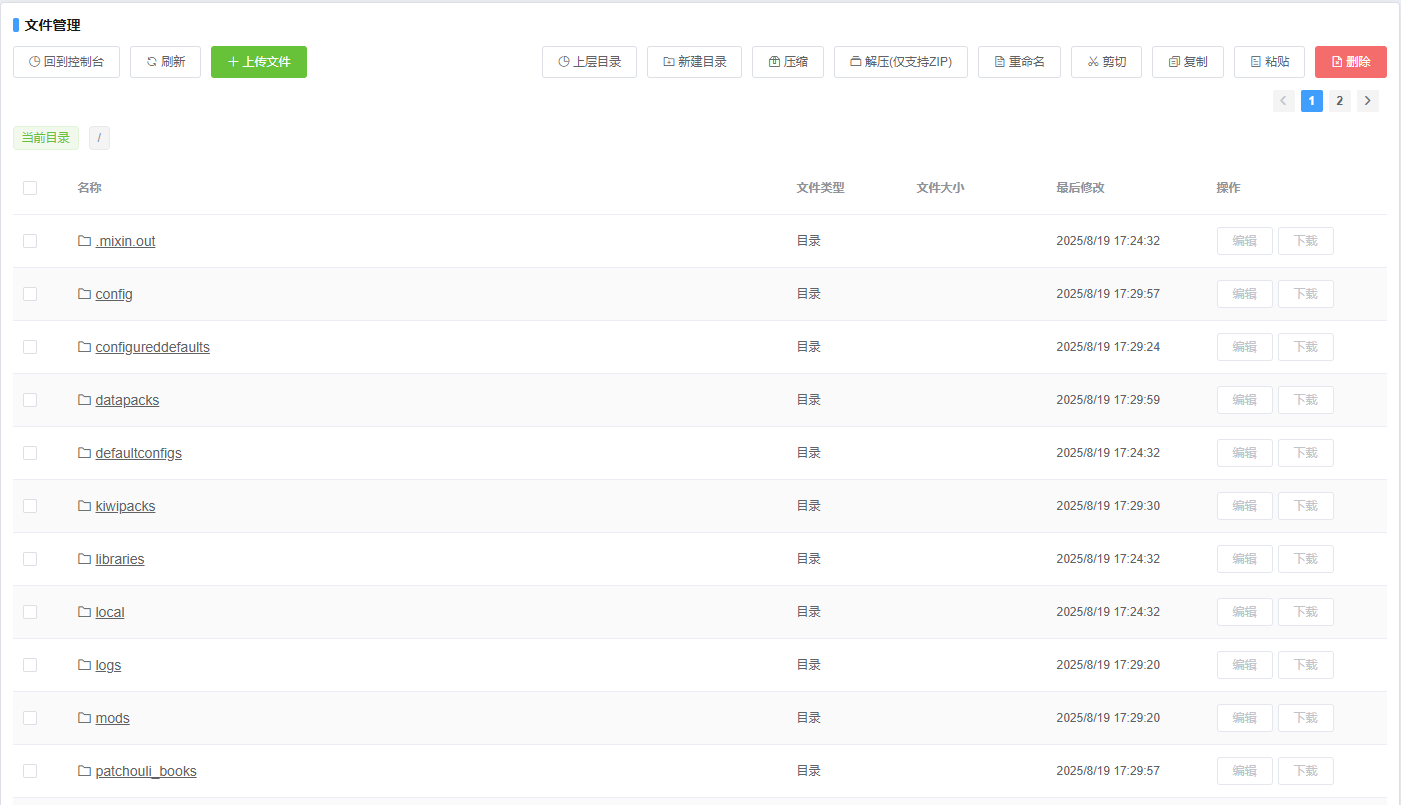Toggle the select-all checkbox in the header
The height and width of the screenshot is (805, 1401).
[30, 188]
